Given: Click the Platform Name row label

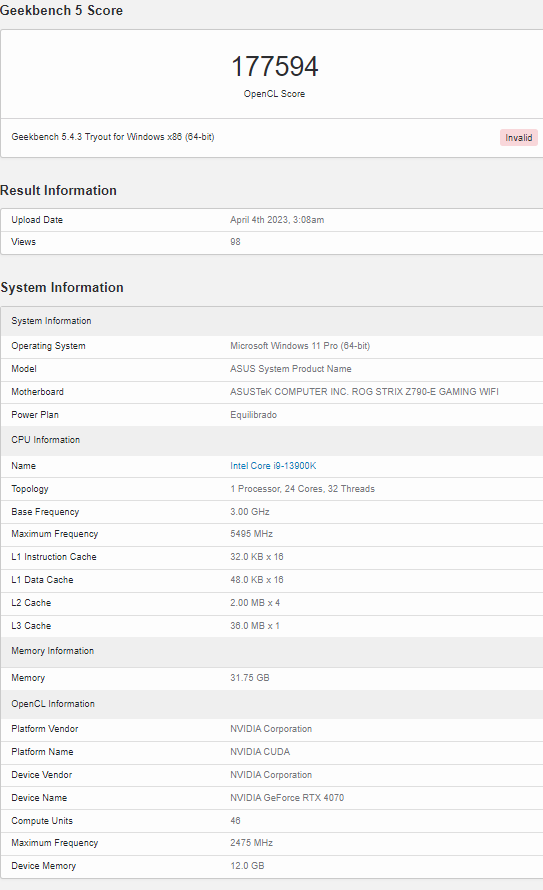Looking at the screenshot, I should point(42,752).
